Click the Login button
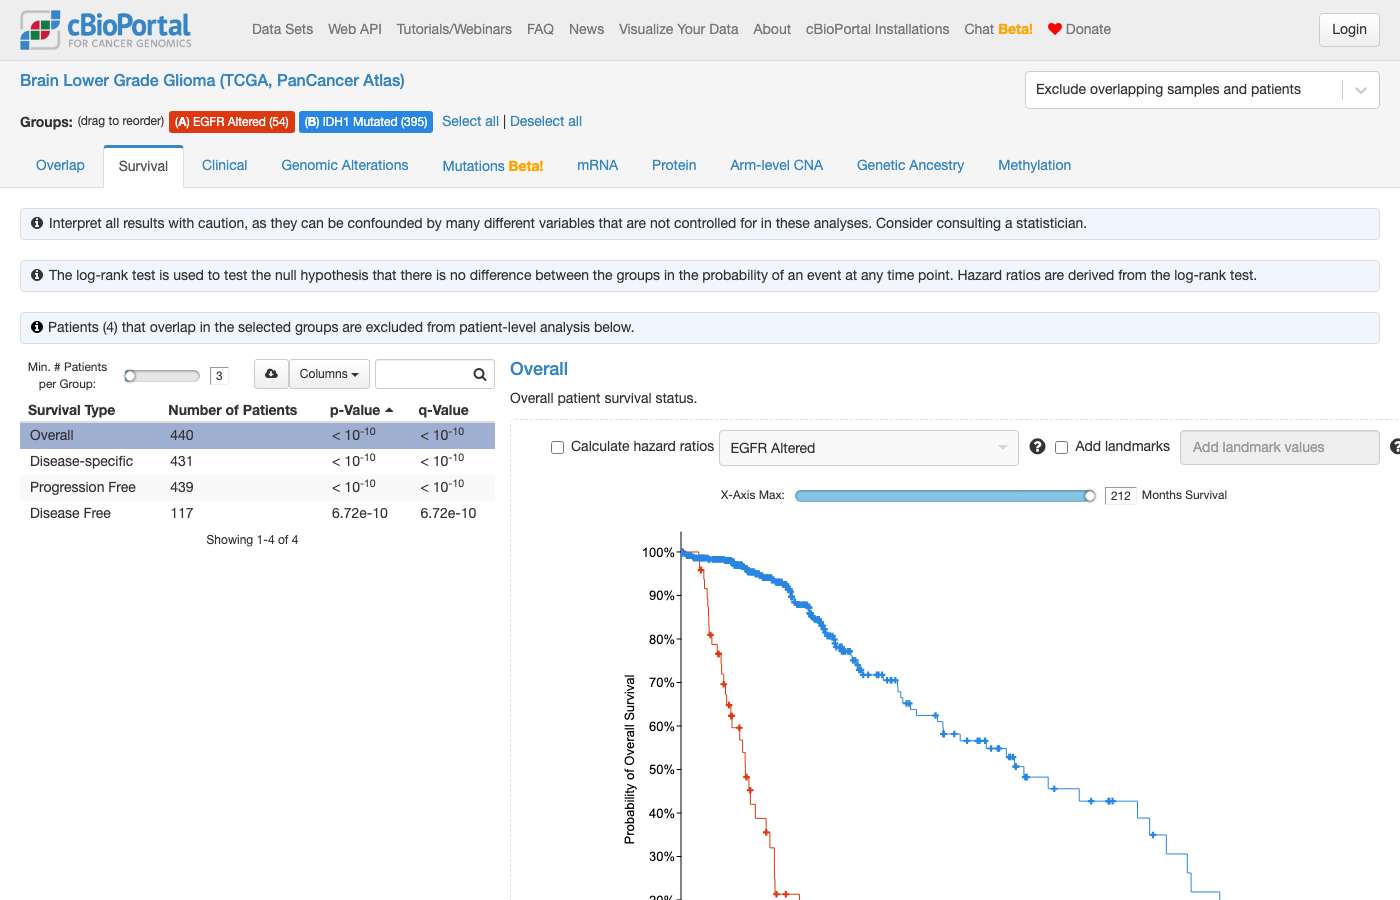The image size is (1400, 900). coord(1349,30)
